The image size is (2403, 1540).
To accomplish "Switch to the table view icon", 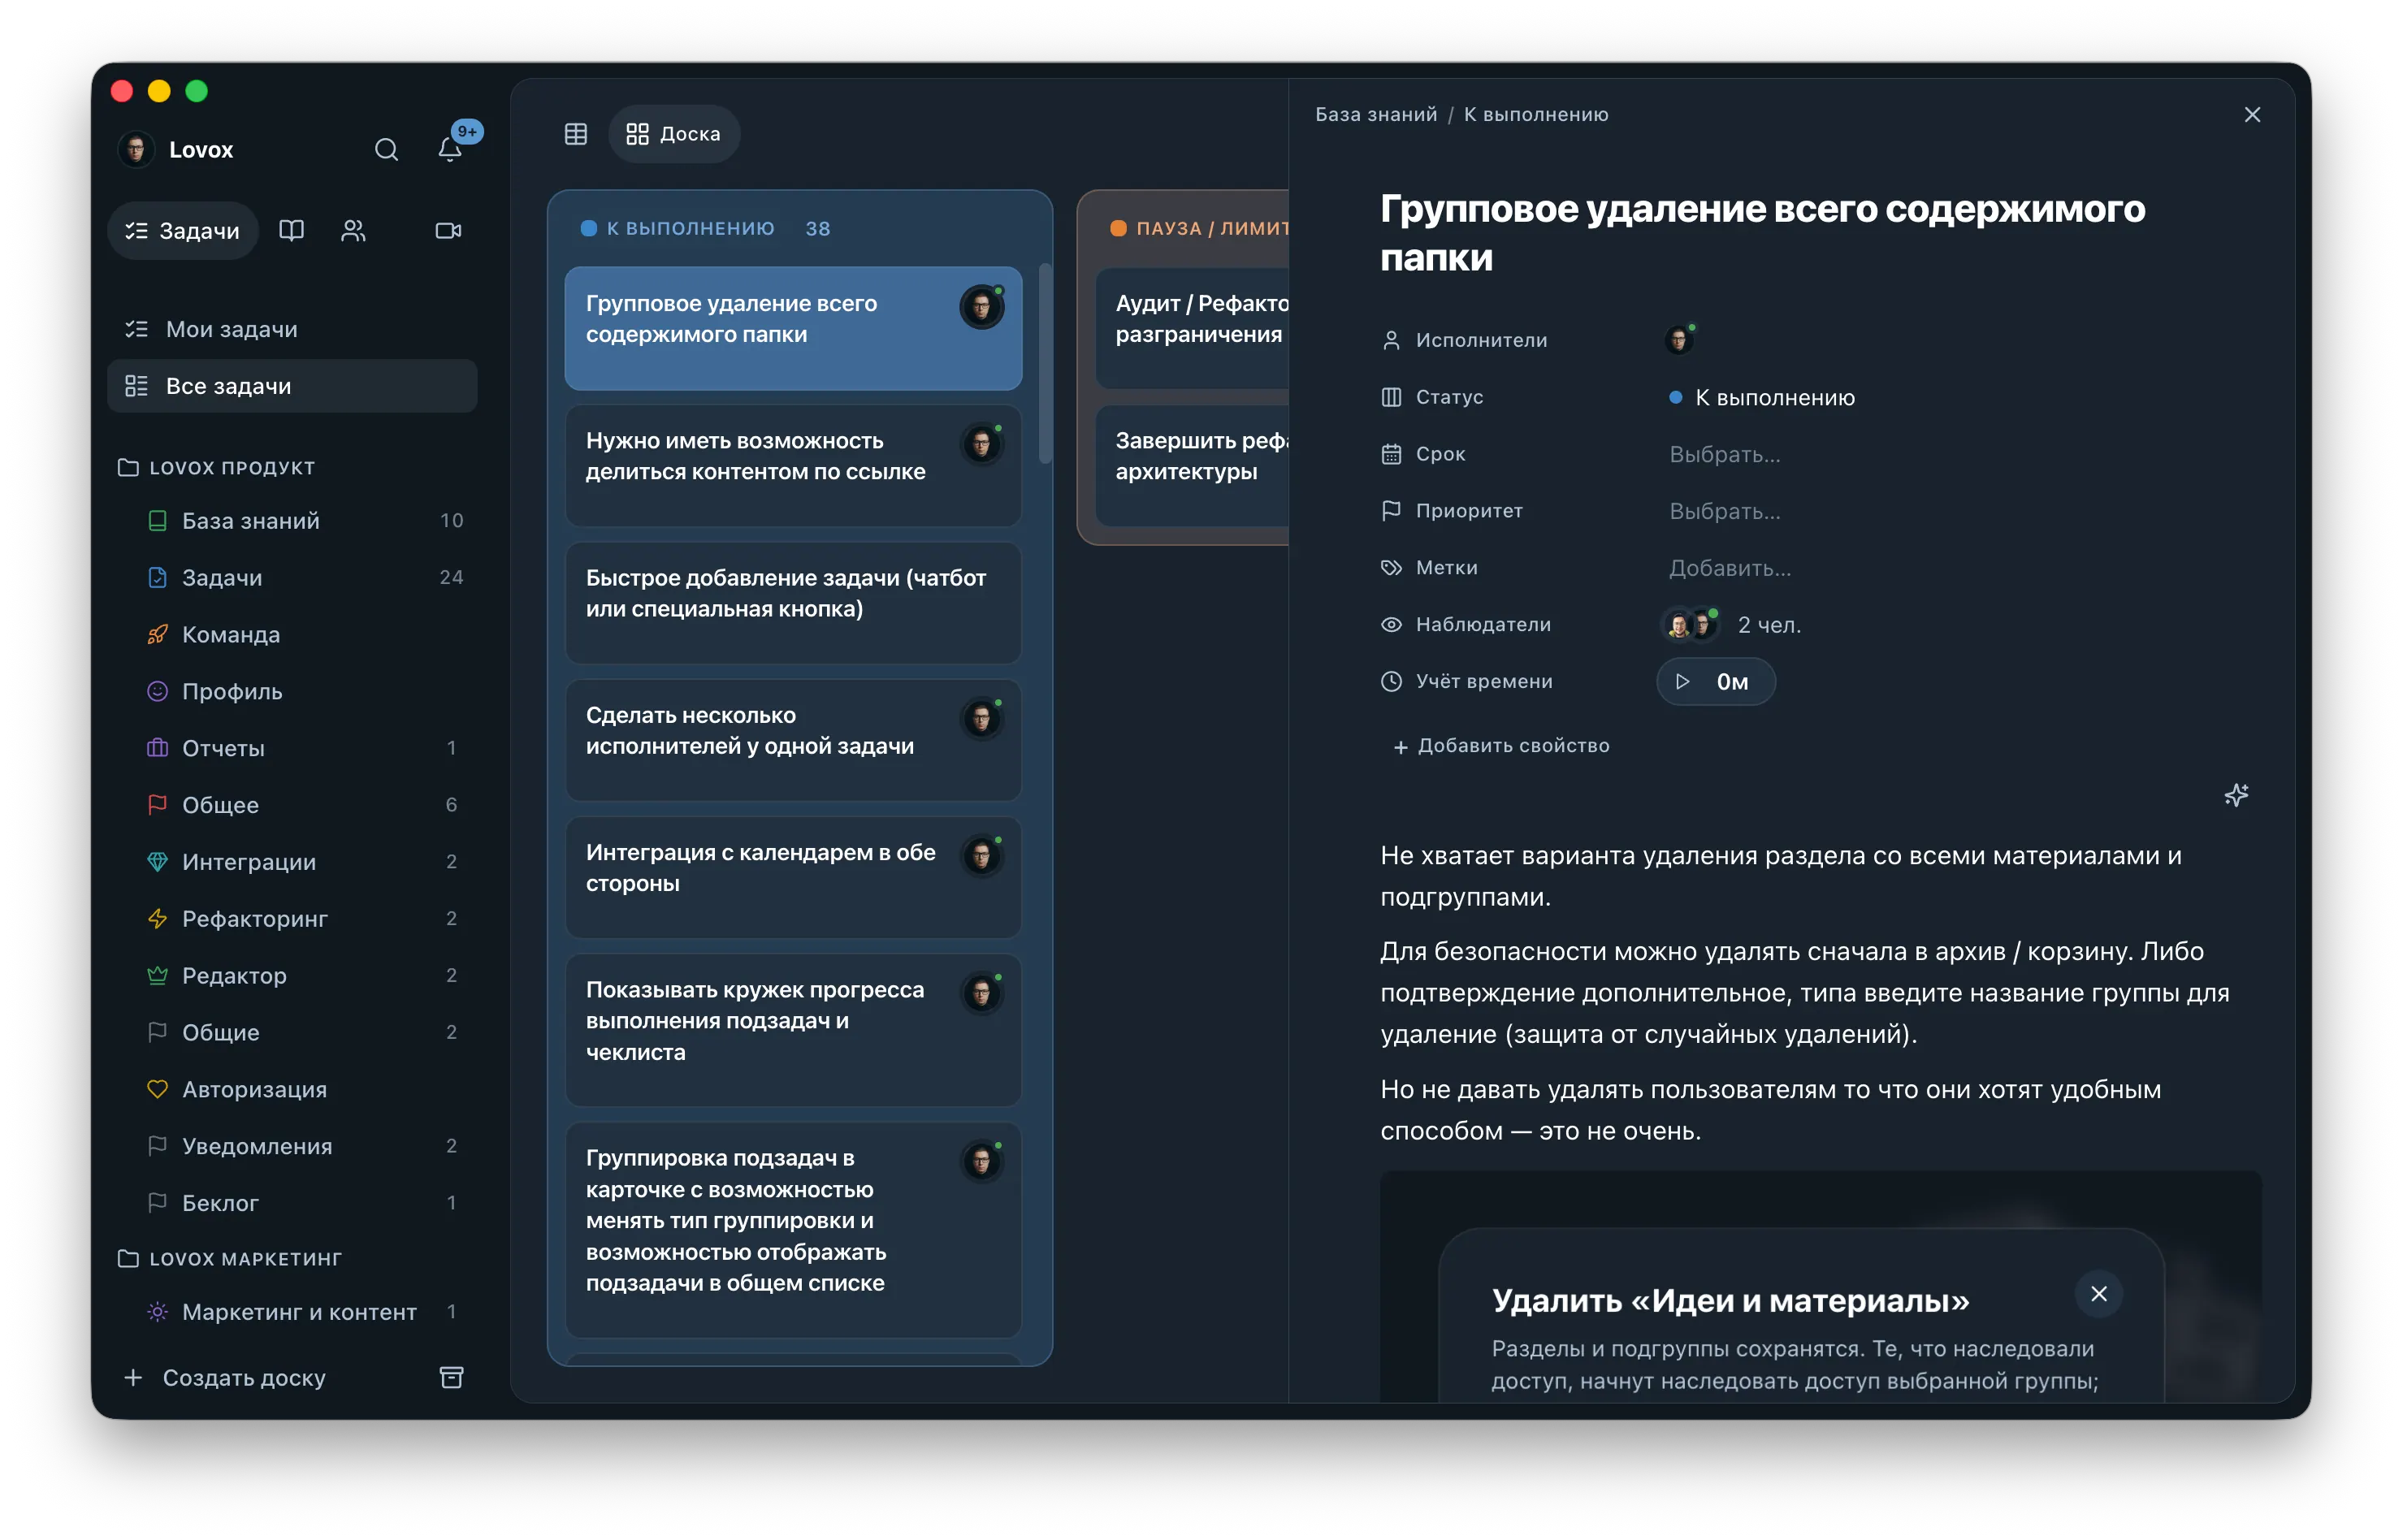I will point(576,134).
